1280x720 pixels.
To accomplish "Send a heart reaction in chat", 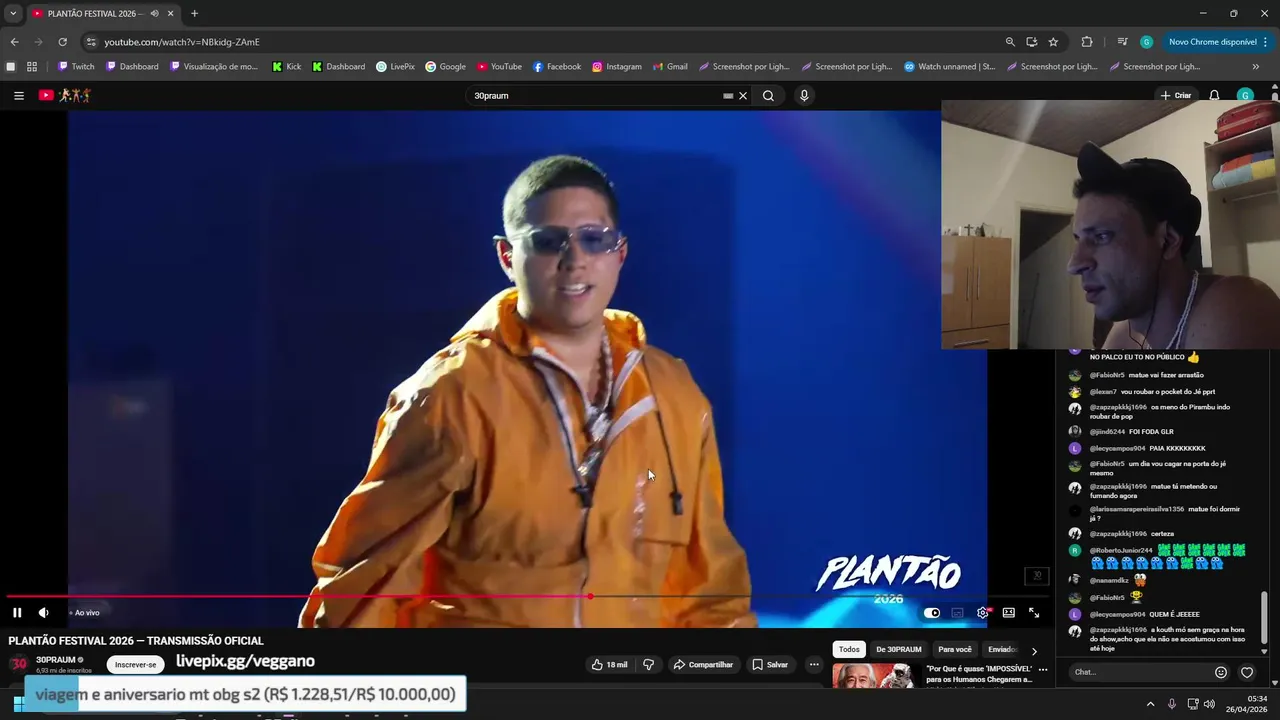I will click(x=1247, y=672).
